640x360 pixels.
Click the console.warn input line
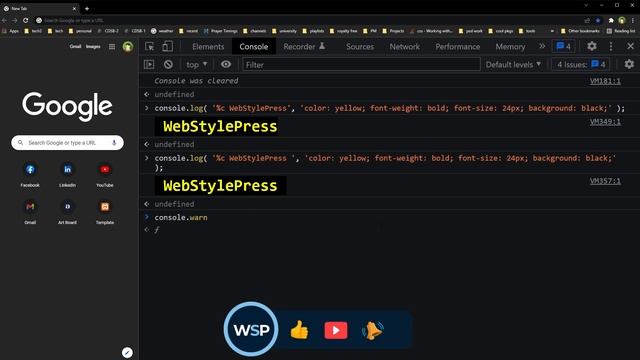click(x=181, y=218)
